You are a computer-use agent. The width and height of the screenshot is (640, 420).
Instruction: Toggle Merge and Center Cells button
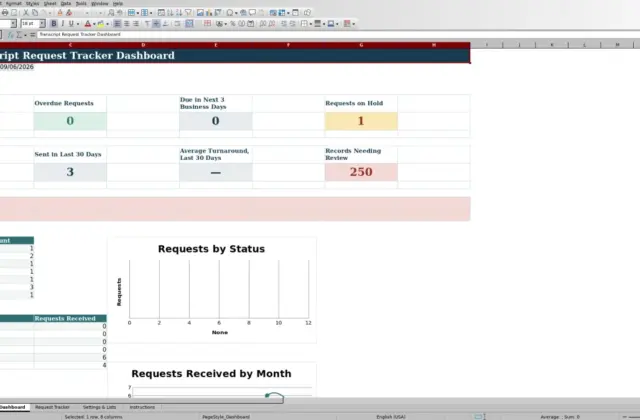click(189, 23)
